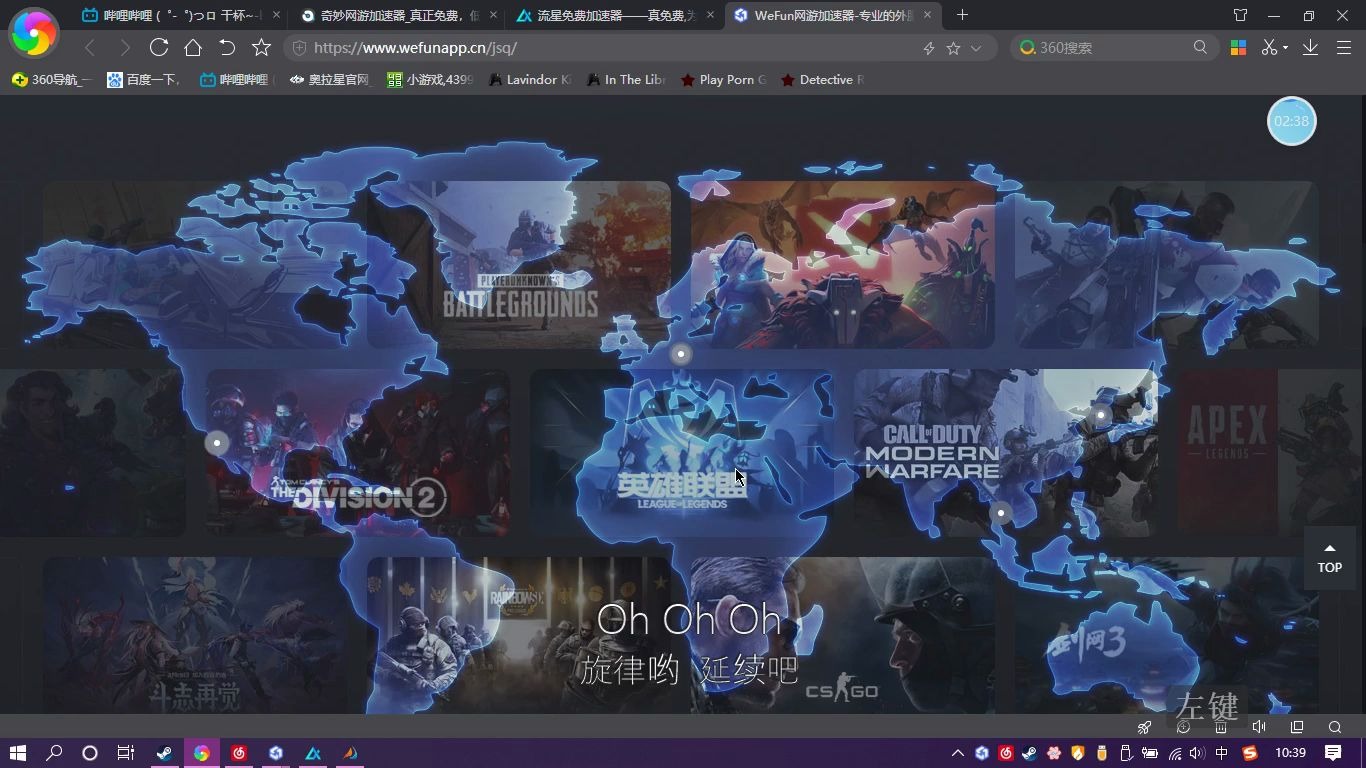Click the site security shield icon
The width and height of the screenshot is (1366, 768).
[x=299, y=48]
